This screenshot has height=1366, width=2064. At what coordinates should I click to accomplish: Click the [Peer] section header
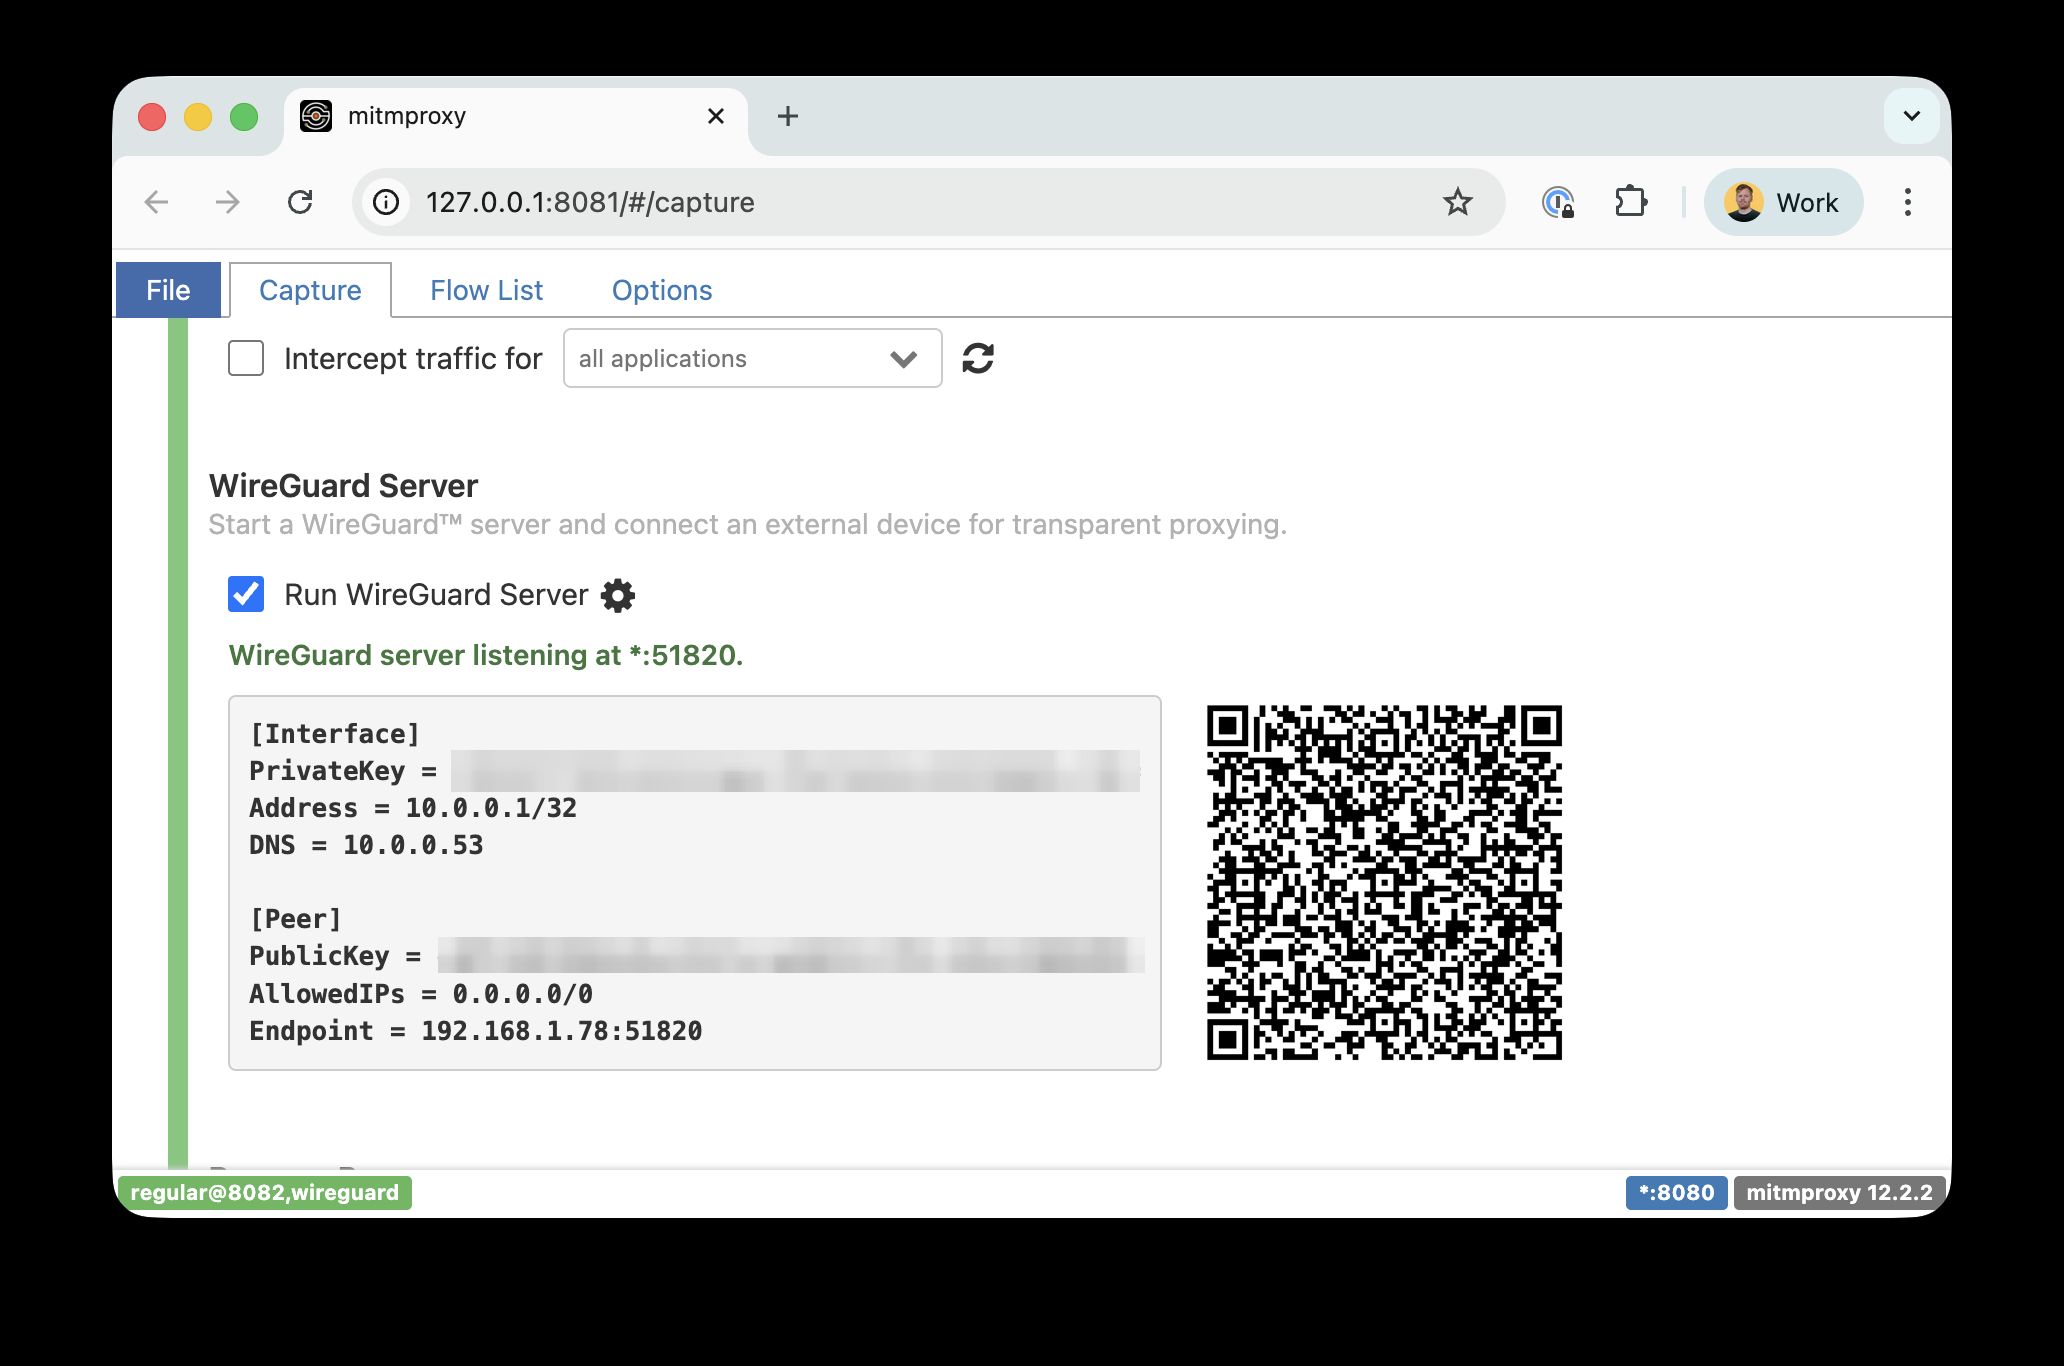(296, 919)
